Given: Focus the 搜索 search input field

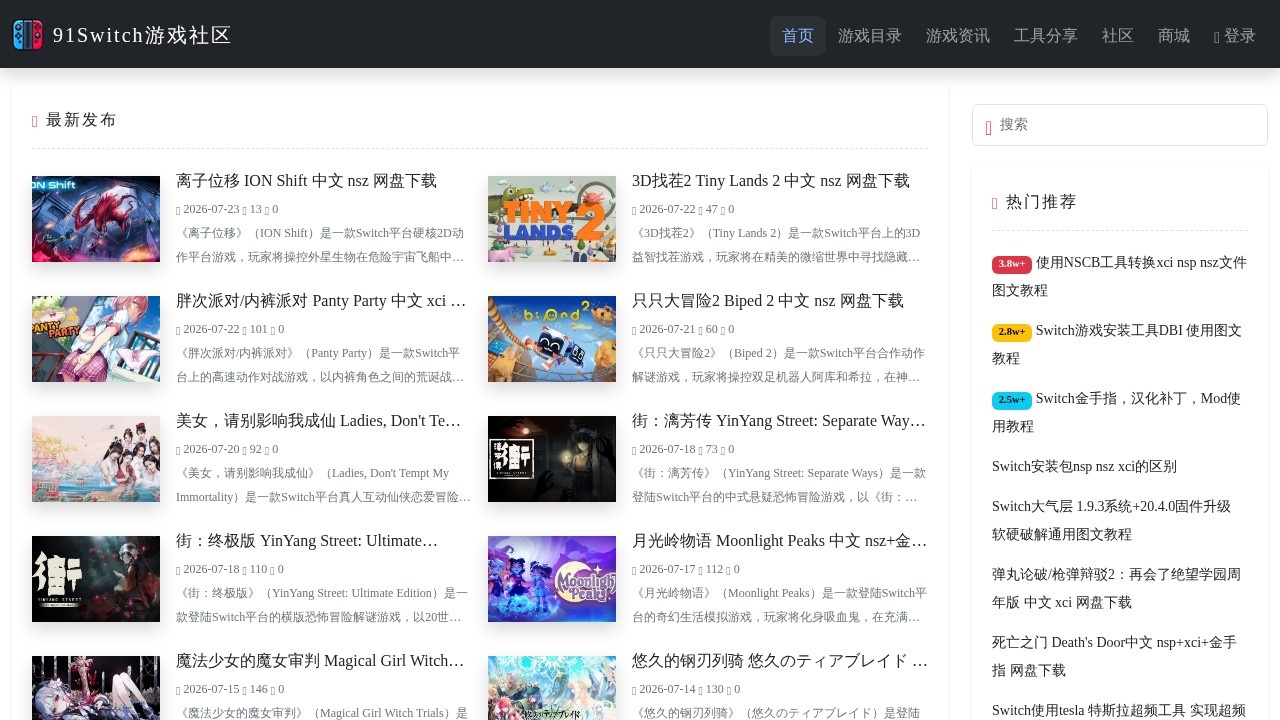Looking at the screenshot, I should coord(1120,125).
